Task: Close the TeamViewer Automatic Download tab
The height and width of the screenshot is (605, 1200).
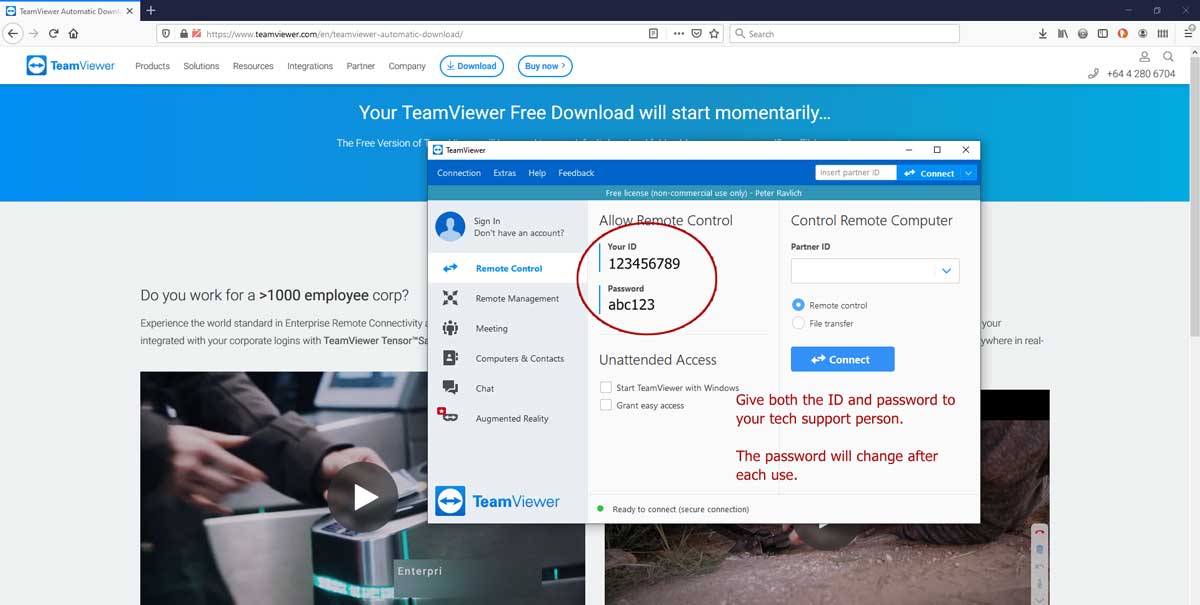Action: (x=130, y=10)
